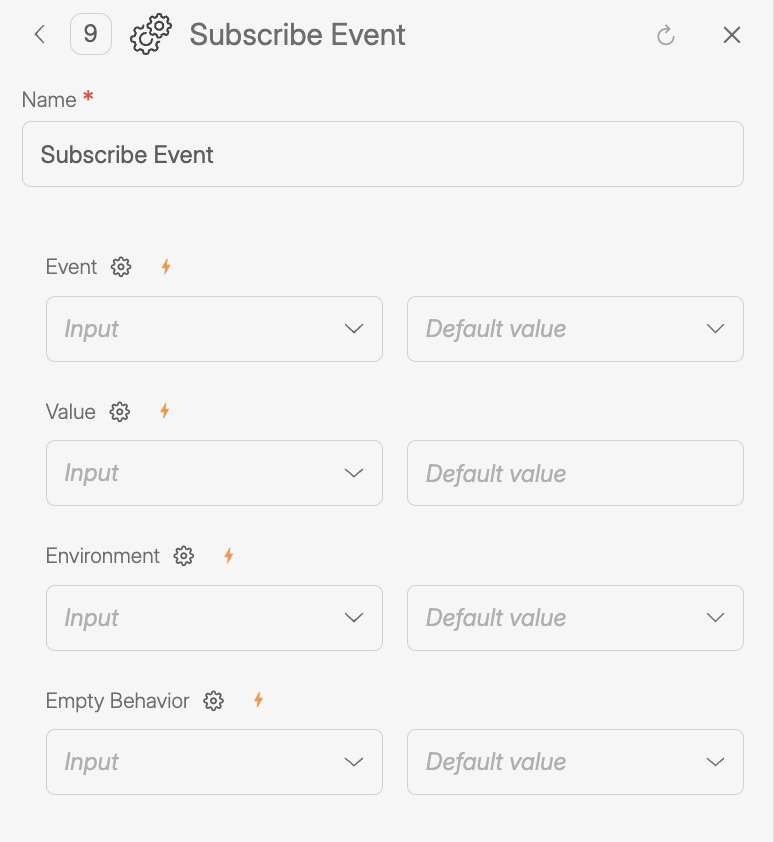Click the Default value dropdown under Event

pos(575,328)
